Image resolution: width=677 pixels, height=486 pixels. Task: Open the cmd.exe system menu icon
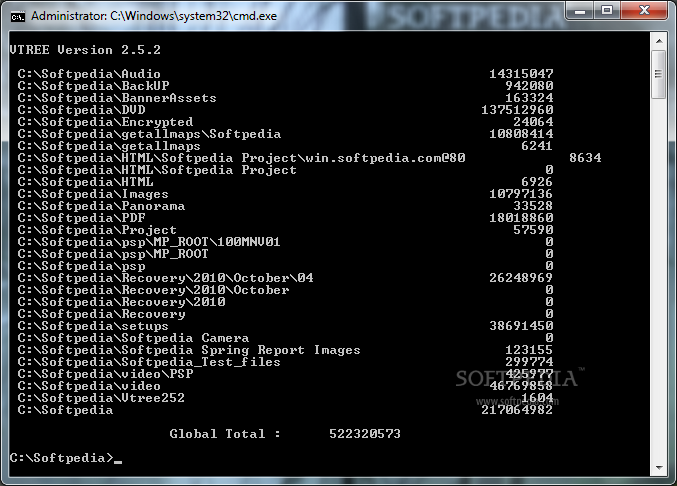point(18,16)
